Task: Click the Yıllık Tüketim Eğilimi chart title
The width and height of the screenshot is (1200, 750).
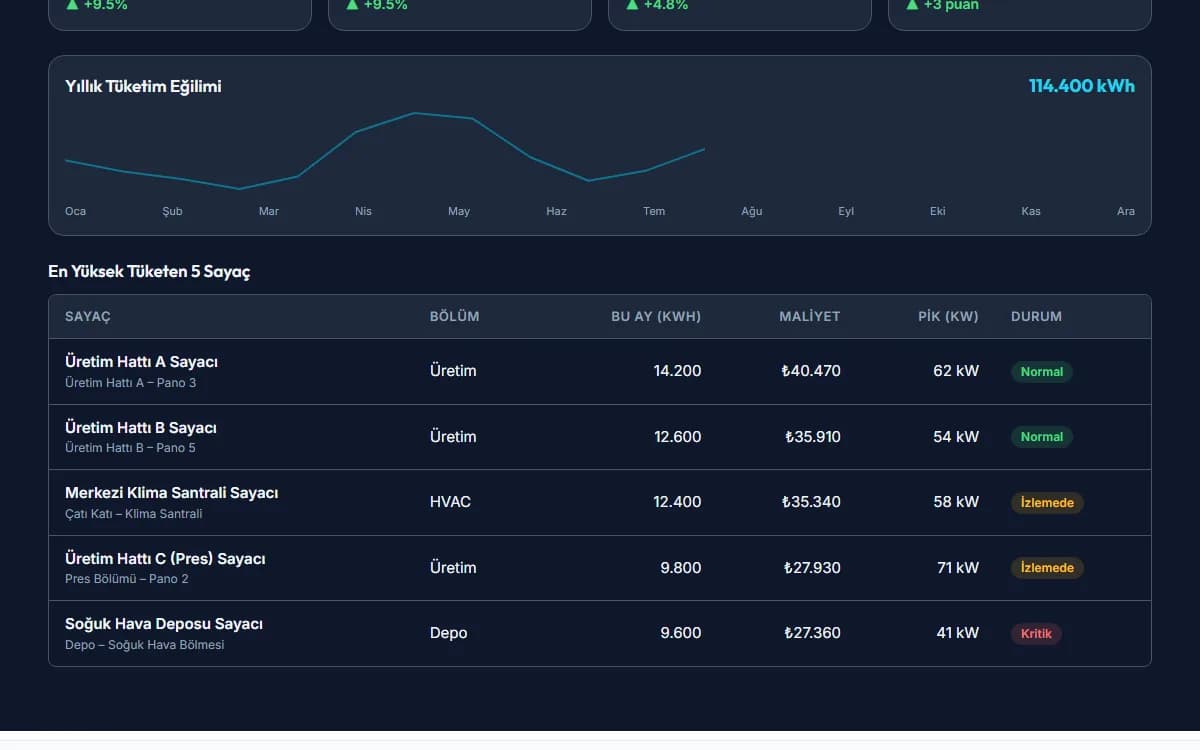Action: point(143,87)
